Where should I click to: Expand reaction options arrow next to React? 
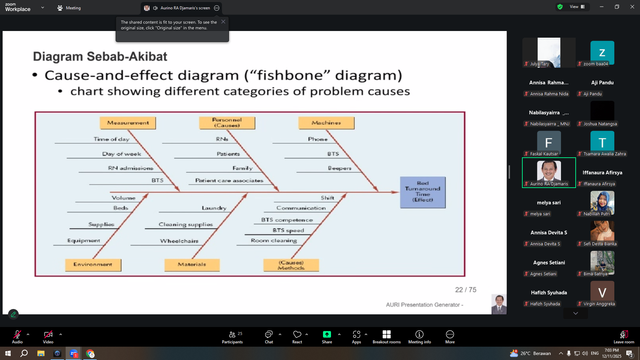307,334
